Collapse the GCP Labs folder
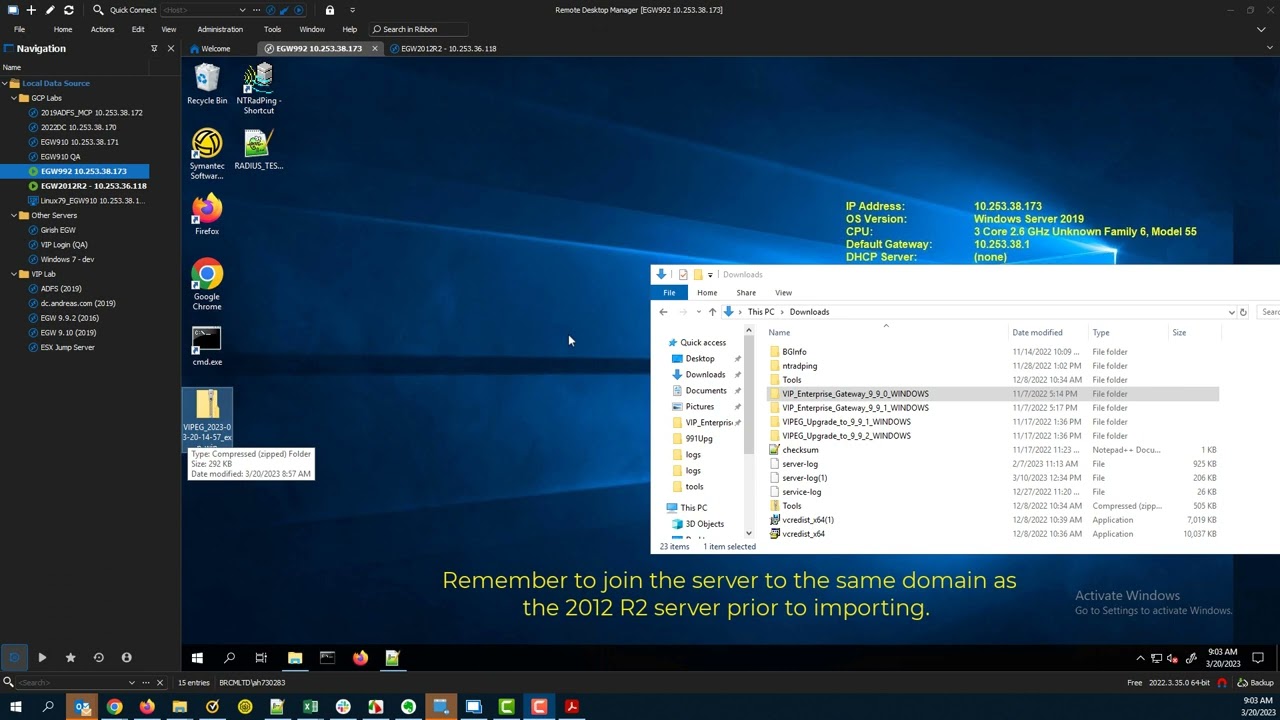1280x720 pixels. pos(14,98)
